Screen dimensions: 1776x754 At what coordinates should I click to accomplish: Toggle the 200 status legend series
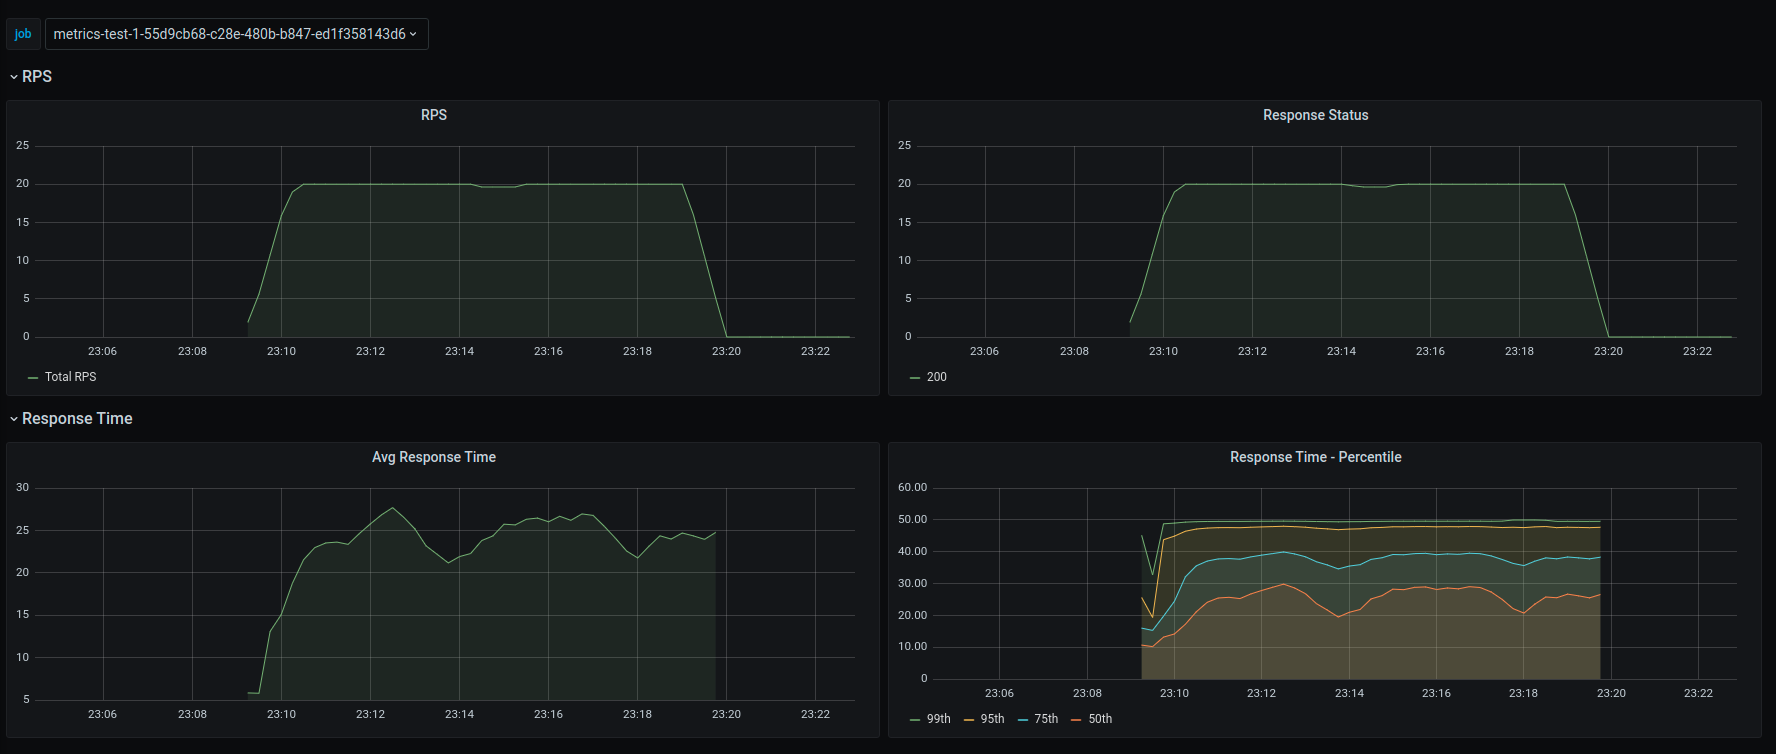tap(937, 377)
